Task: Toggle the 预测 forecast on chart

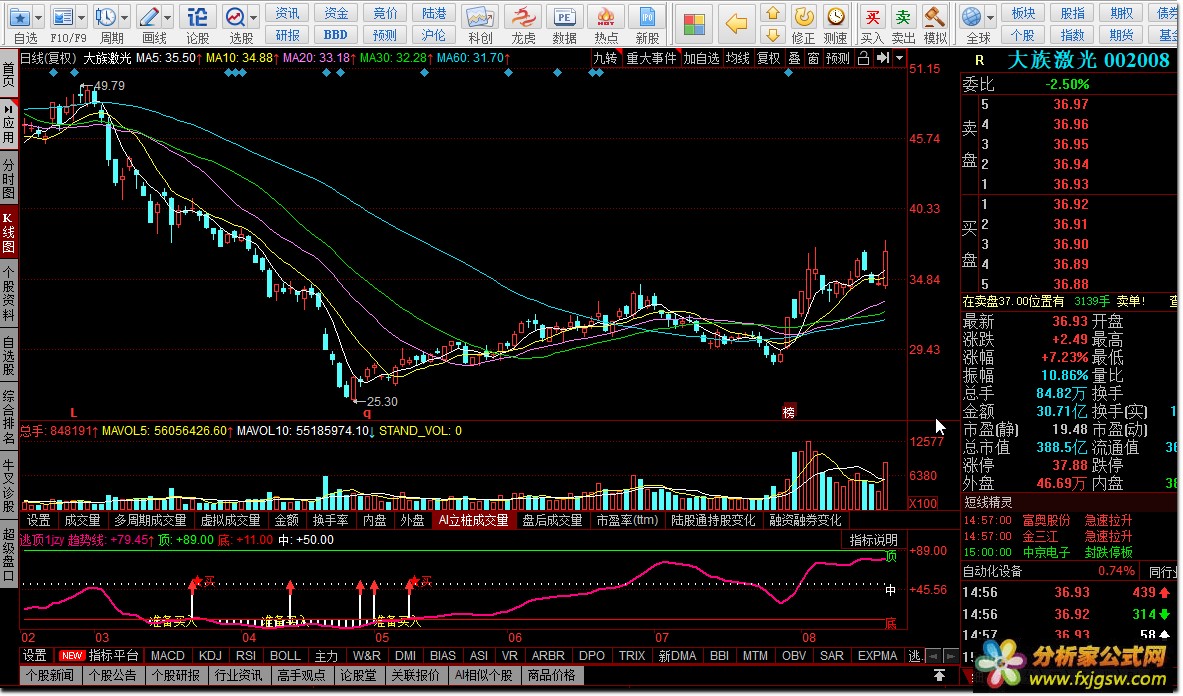Action: (x=837, y=58)
